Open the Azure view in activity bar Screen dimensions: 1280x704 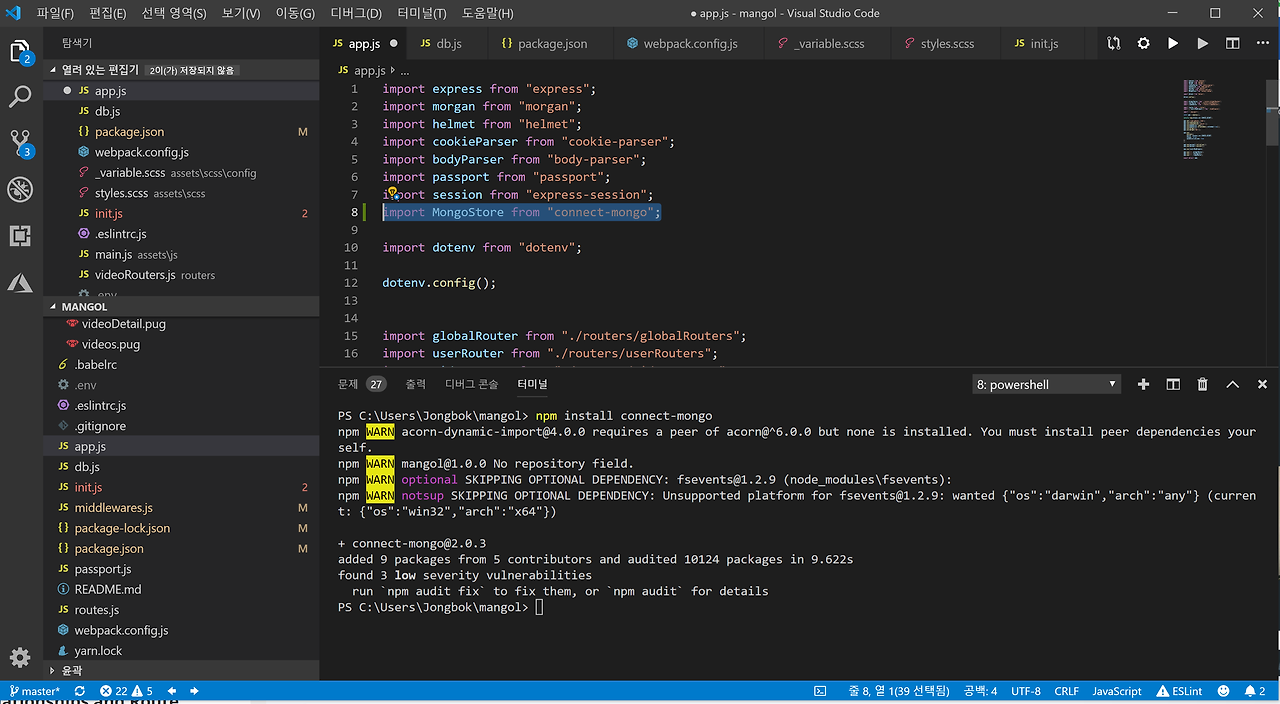[20, 283]
